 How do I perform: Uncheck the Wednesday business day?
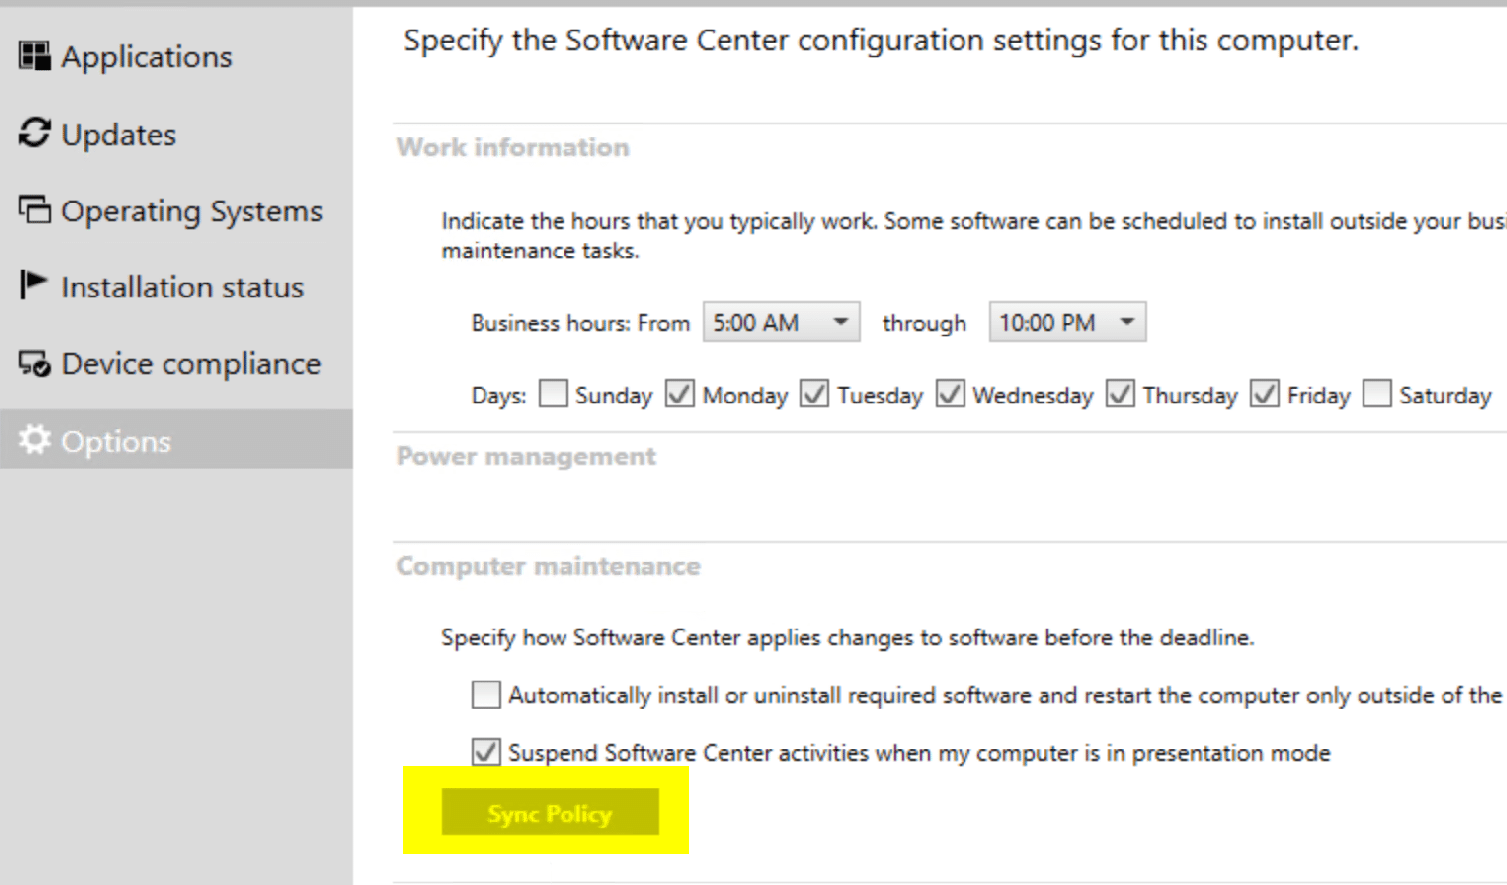click(948, 394)
